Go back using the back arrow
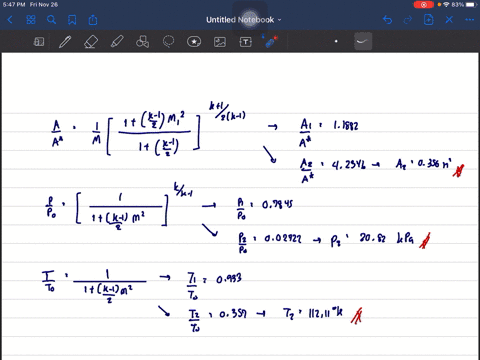The image size is (480, 360). [x=10, y=20]
